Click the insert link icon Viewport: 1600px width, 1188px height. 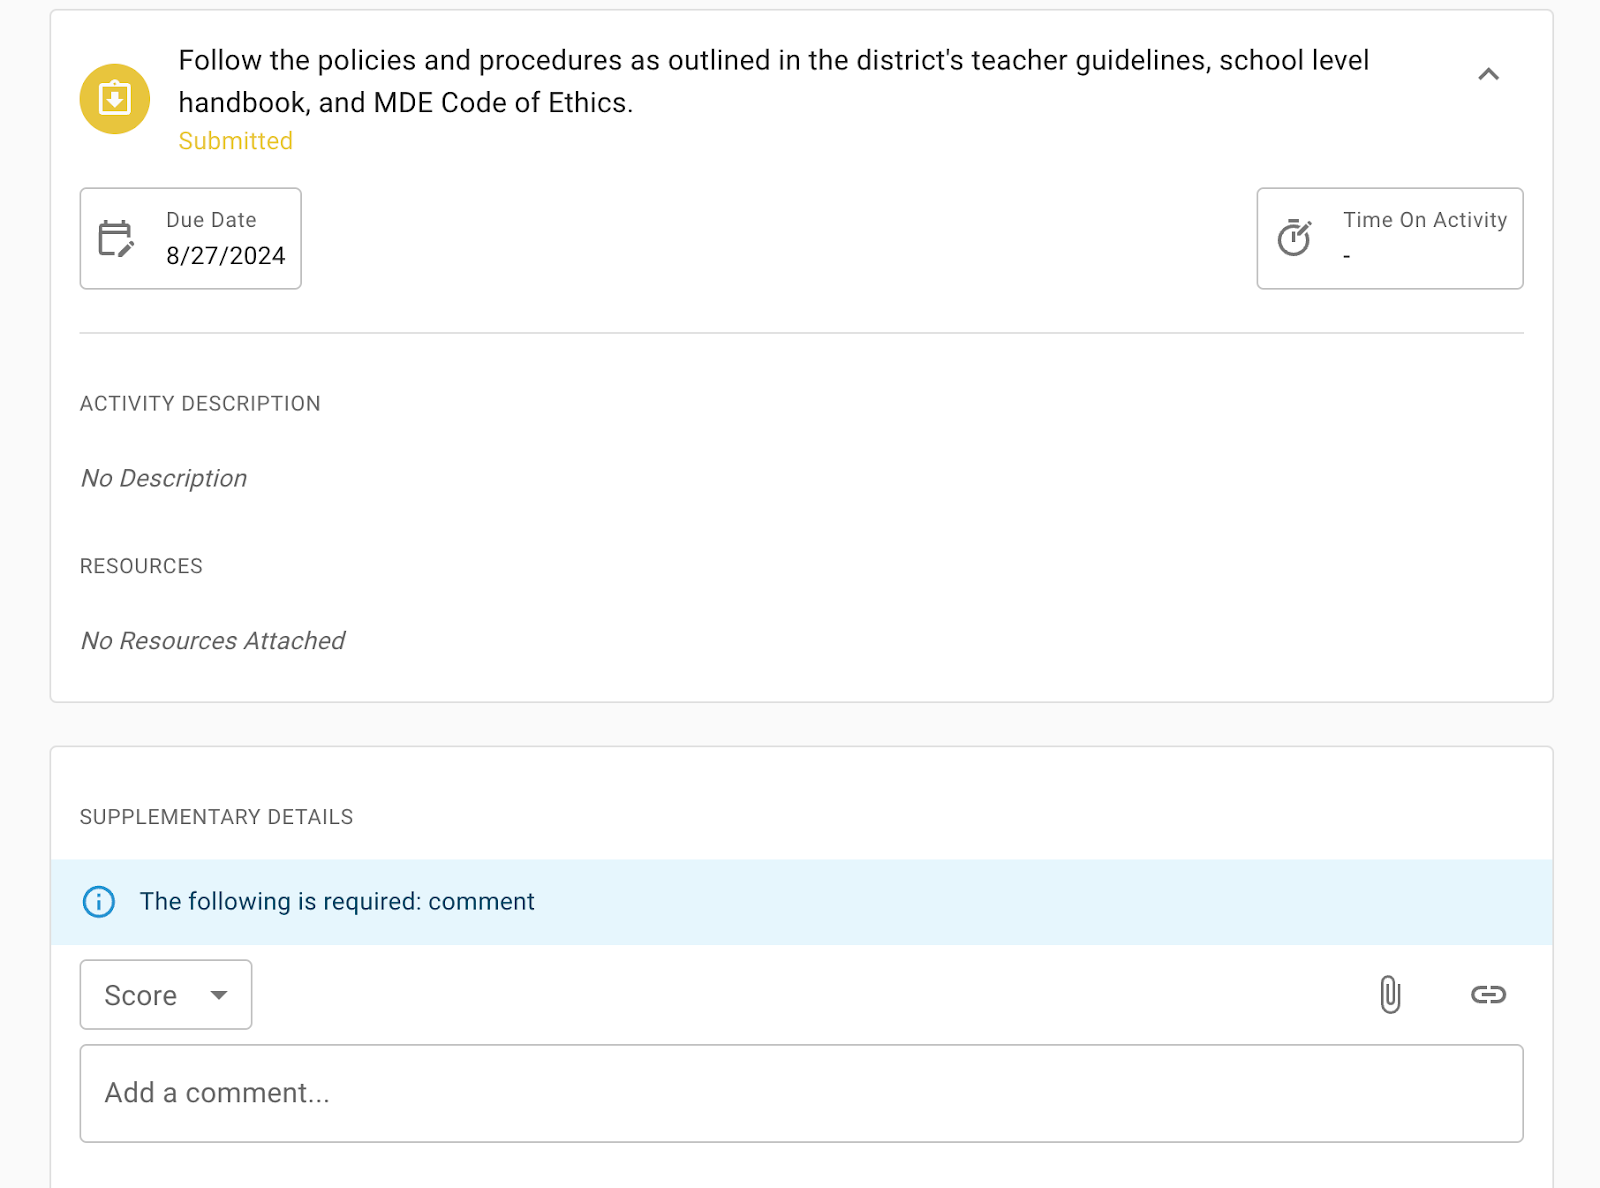(x=1488, y=994)
